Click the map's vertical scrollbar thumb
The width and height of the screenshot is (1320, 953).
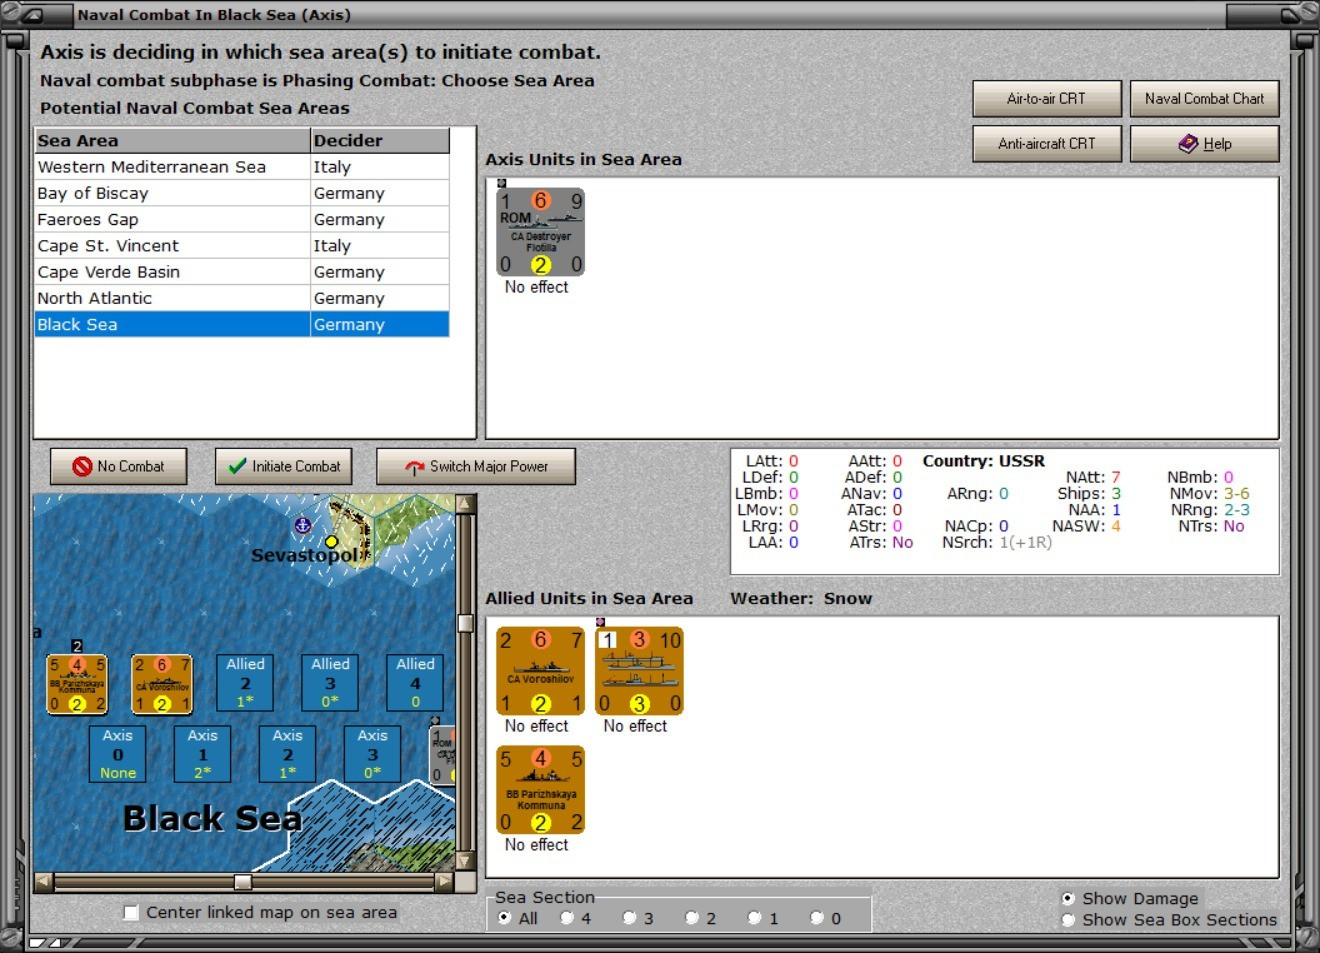pyautogui.click(x=466, y=623)
